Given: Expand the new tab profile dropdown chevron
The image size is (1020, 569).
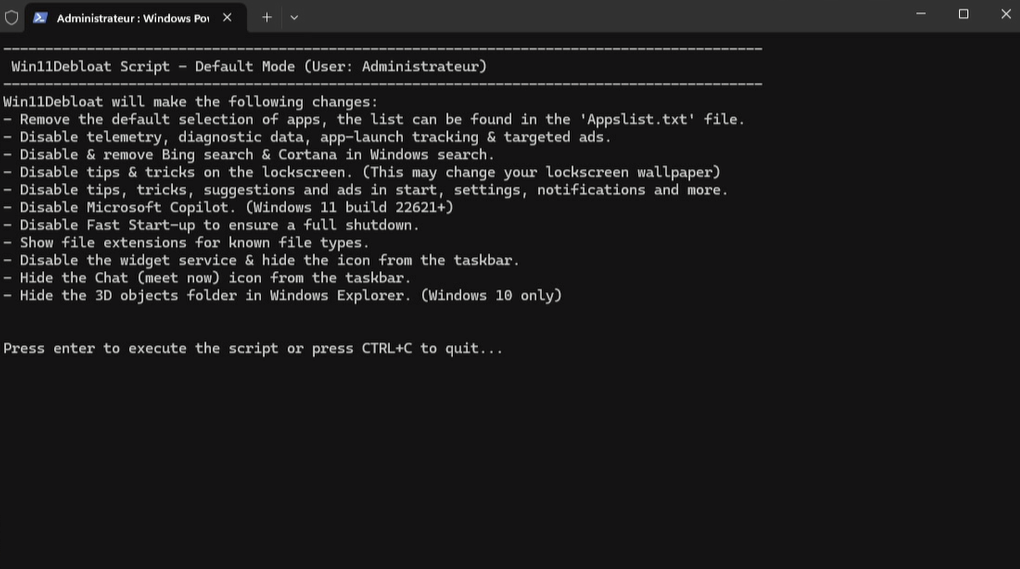Looking at the screenshot, I should (294, 18).
